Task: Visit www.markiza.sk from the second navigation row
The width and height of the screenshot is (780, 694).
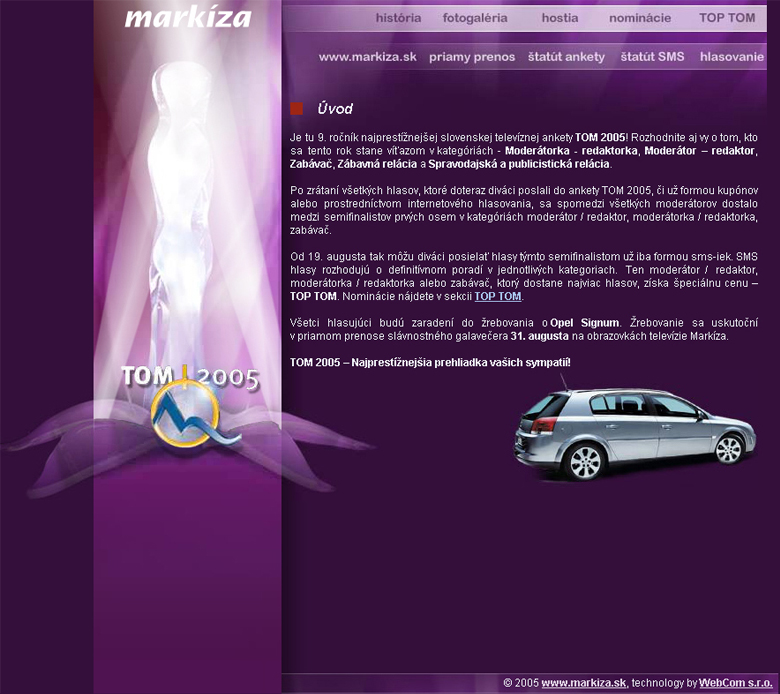Action: pyautogui.click(x=368, y=57)
